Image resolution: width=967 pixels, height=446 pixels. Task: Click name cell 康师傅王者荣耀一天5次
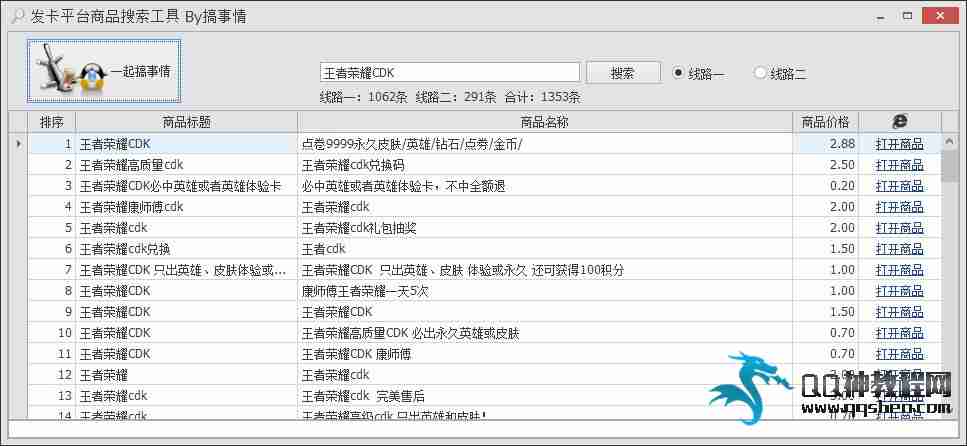[x=545, y=291]
